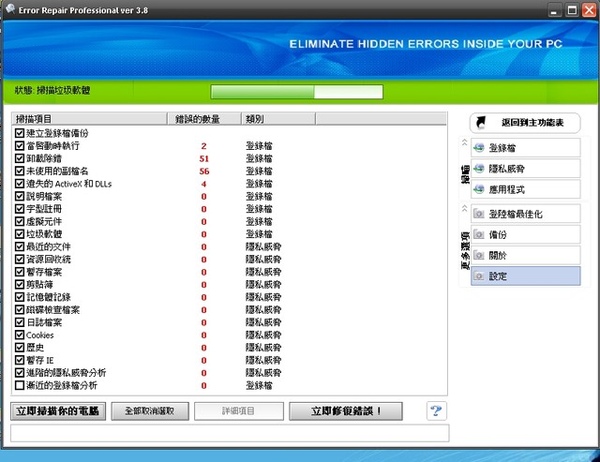The width and height of the screenshot is (600, 462).
Task: Click error count 4 for ActiveX row
Action: (x=204, y=184)
